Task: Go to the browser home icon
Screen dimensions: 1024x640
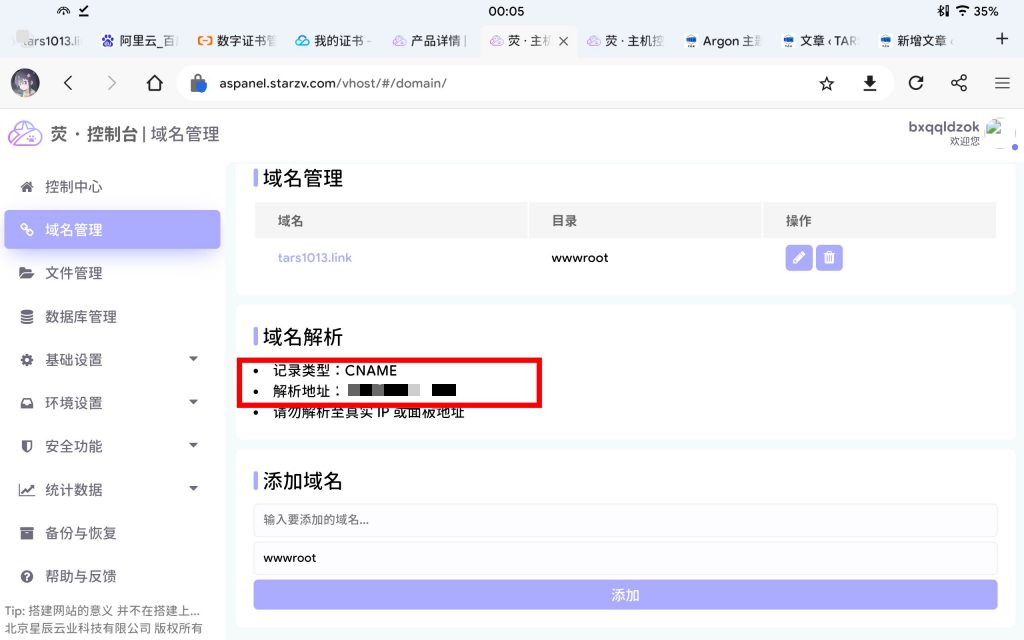Action: click(154, 84)
